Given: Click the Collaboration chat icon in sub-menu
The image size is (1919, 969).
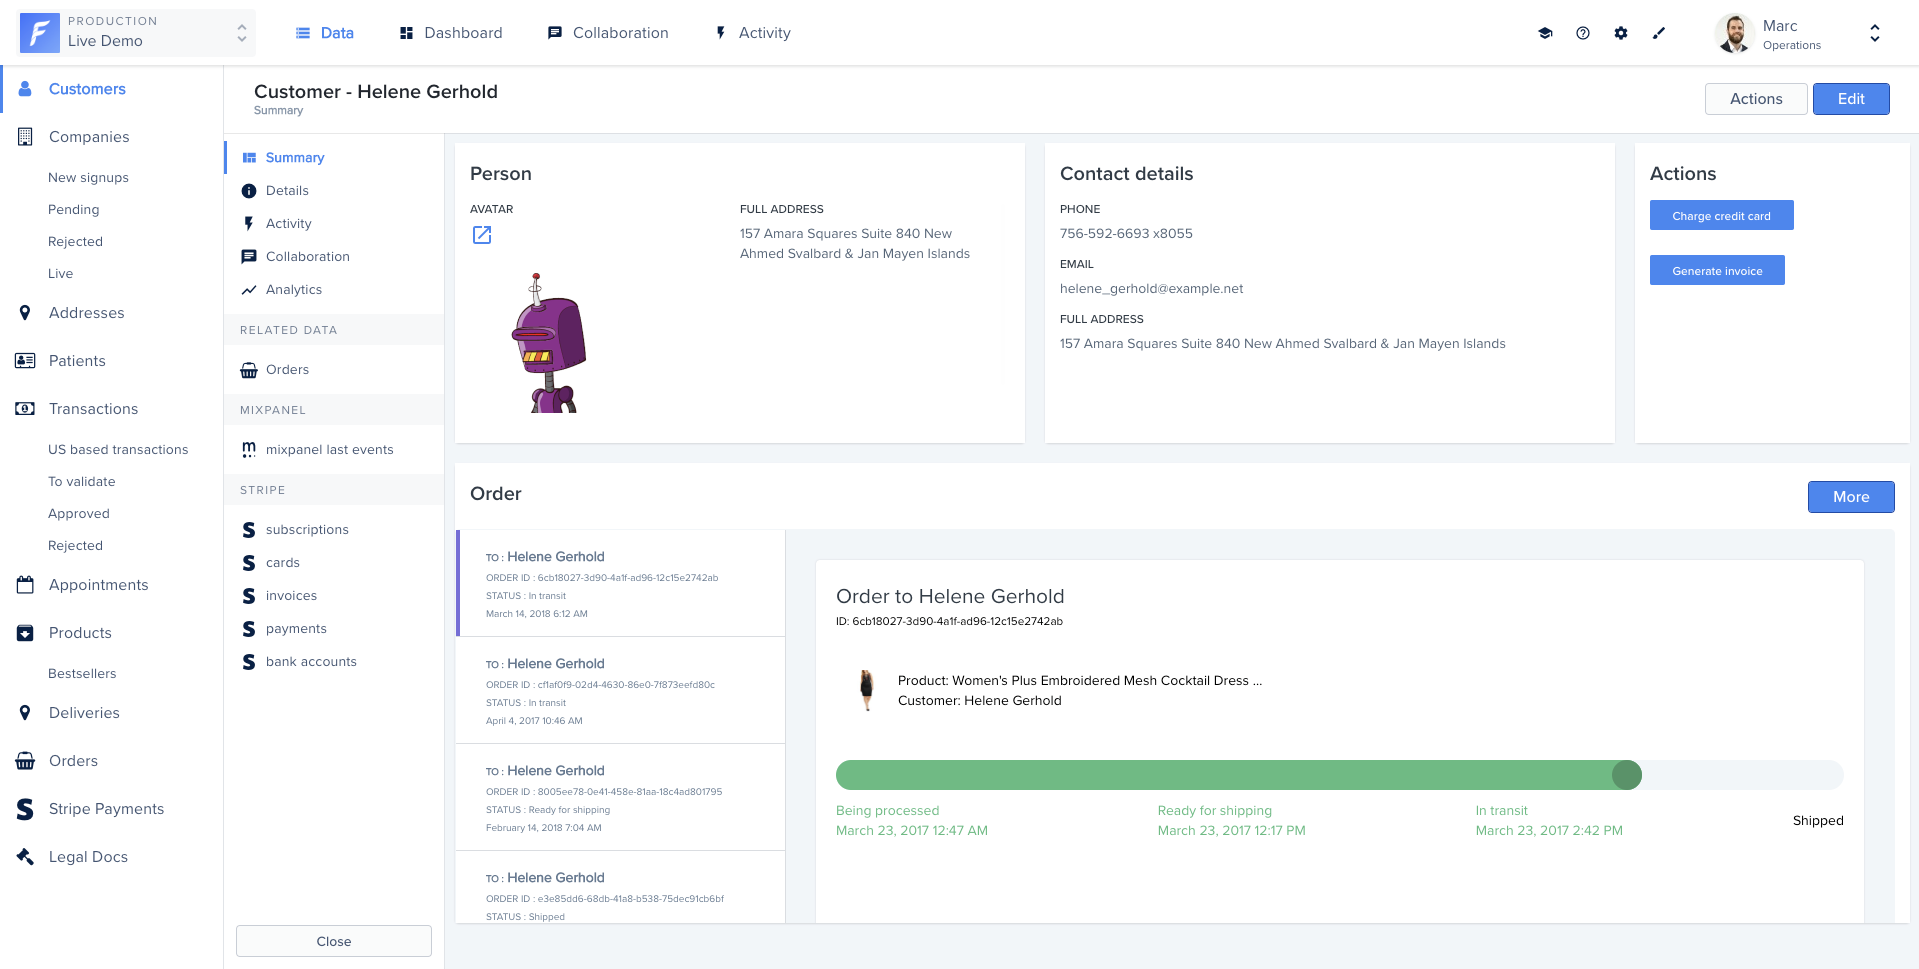Looking at the screenshot, I should (x=249, y=257).
